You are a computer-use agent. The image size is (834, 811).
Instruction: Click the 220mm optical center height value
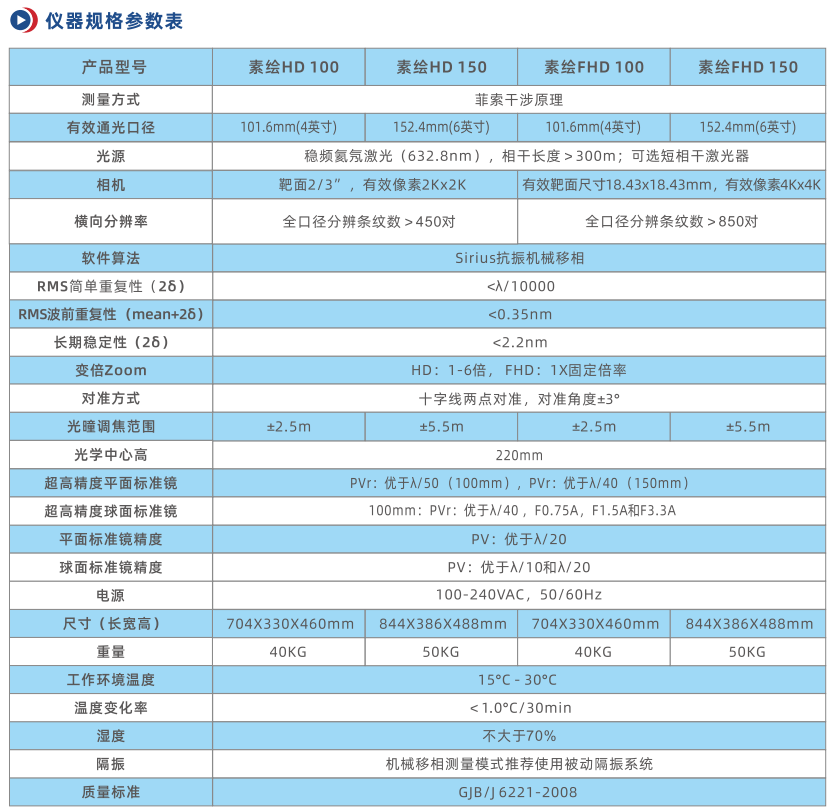518,455
